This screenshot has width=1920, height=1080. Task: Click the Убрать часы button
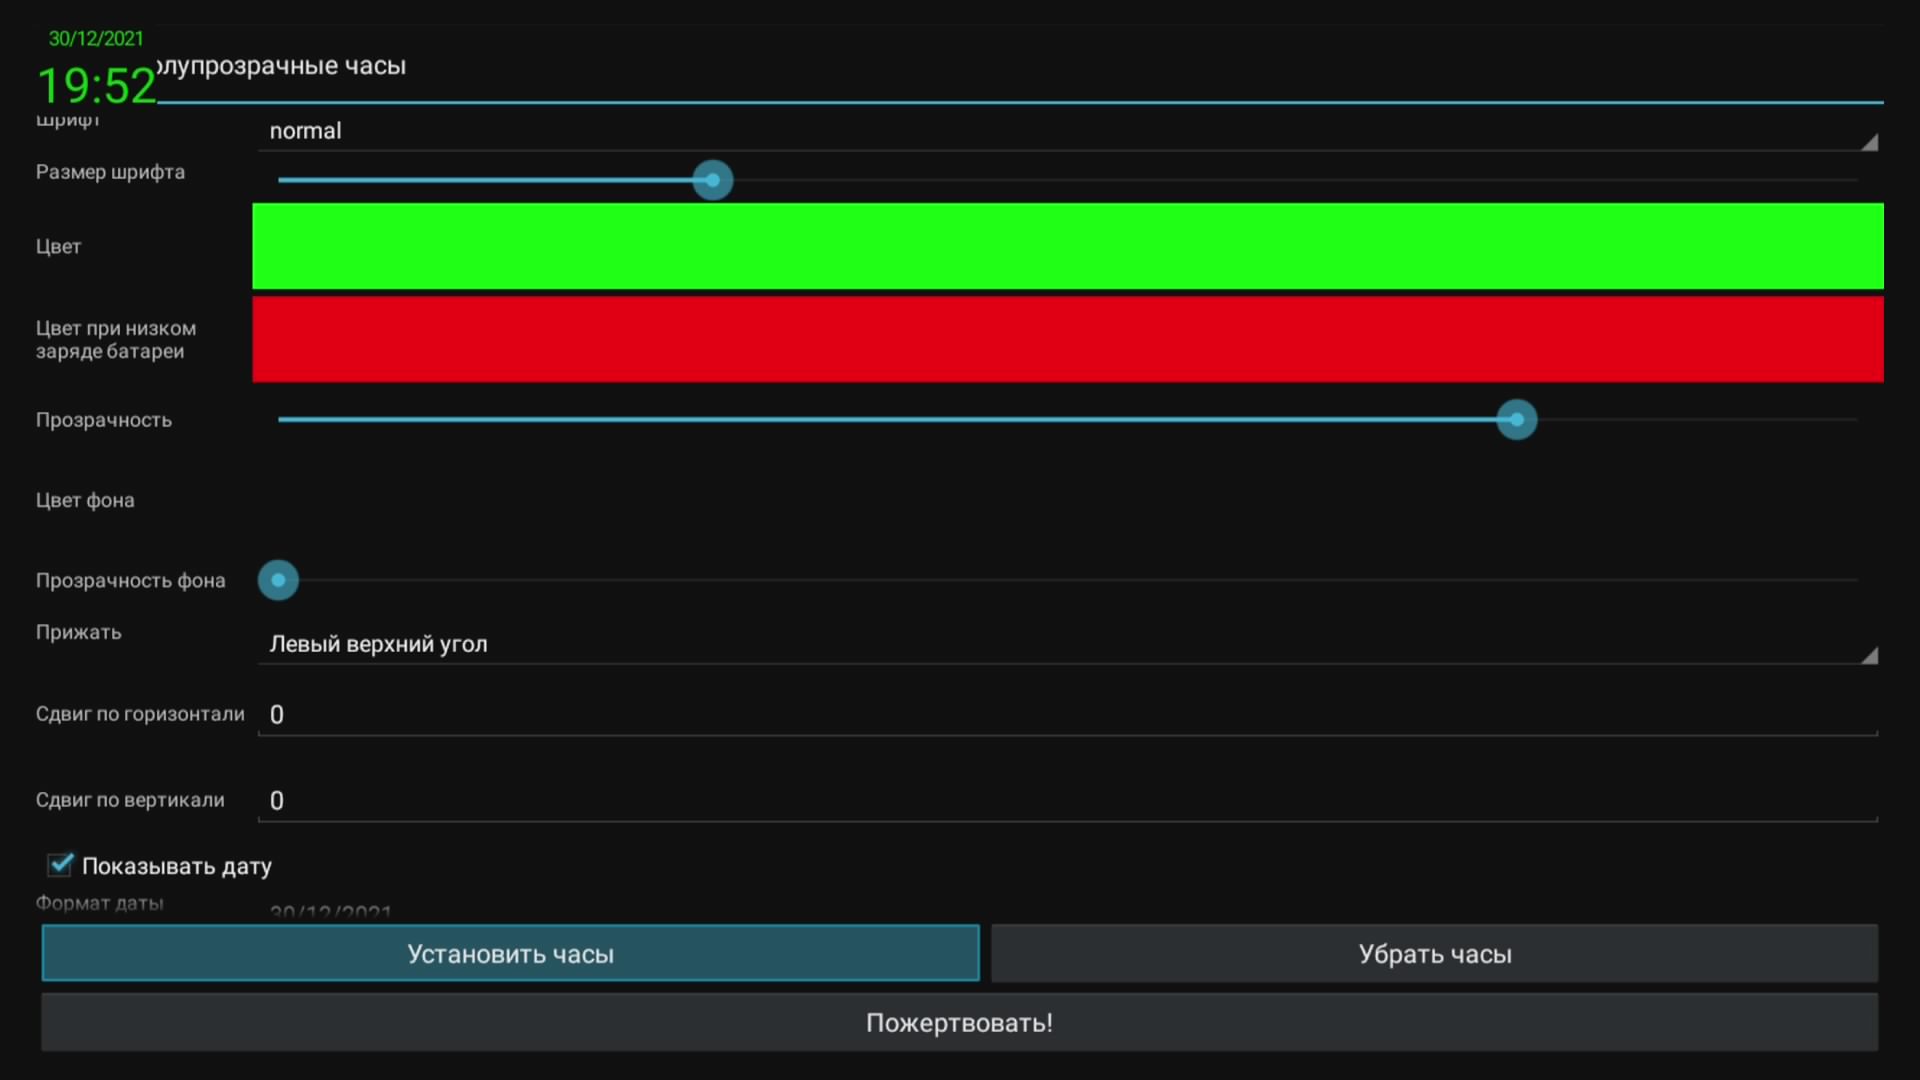[x=1435, y=953]
